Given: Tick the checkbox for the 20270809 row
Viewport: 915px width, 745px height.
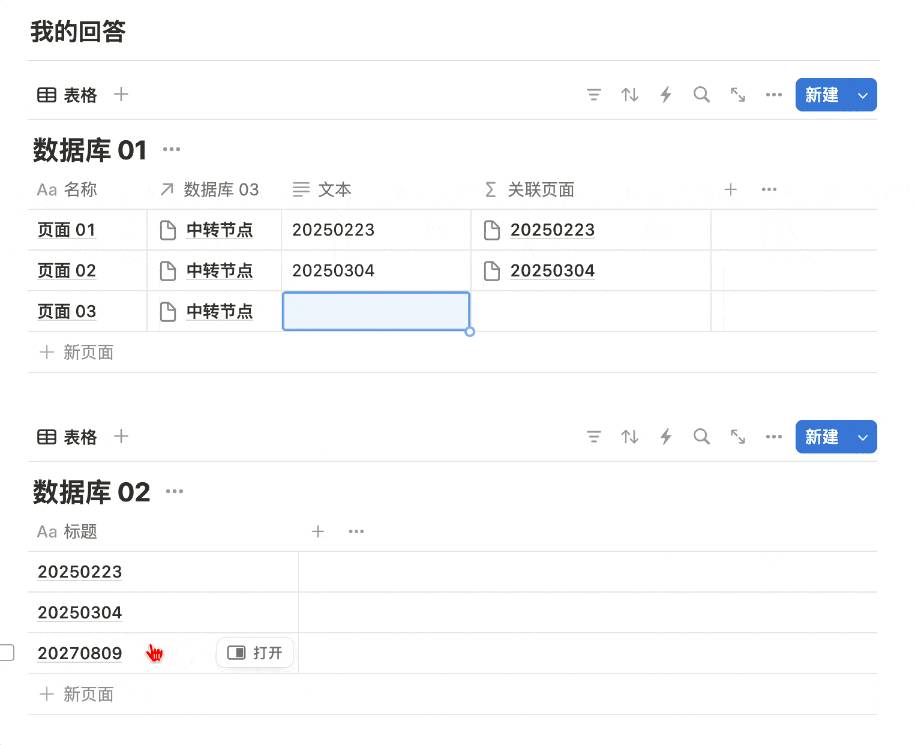Looking at the screenshot, I should pyautogui.click(x=6, y=652).
